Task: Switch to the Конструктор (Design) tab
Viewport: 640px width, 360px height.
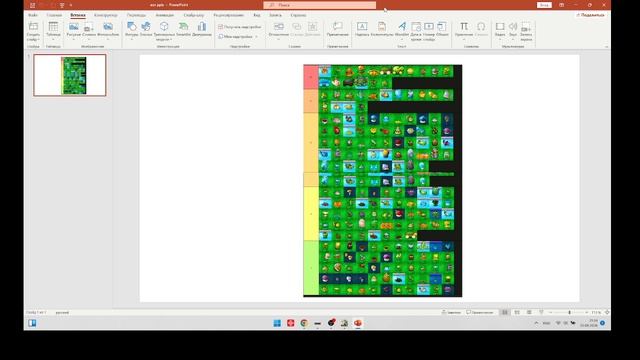Action: pos(106,15)
